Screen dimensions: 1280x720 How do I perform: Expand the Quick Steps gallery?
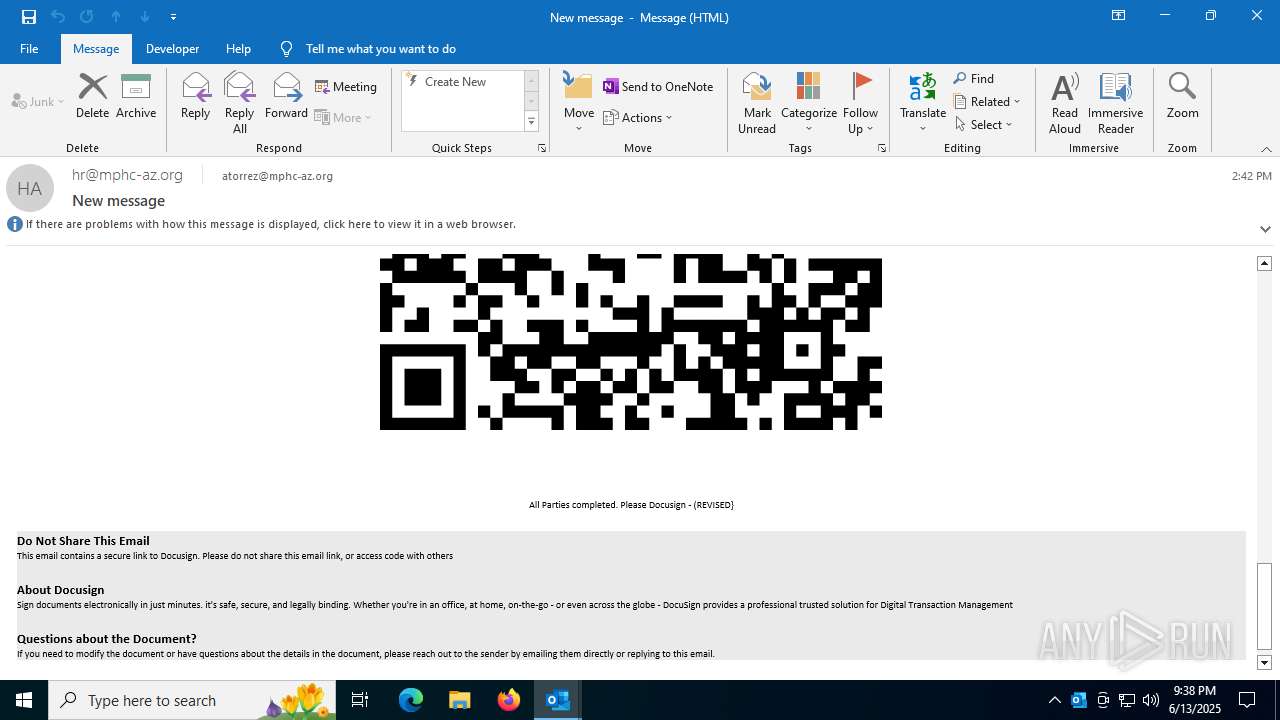pyautogui.click(x=531, y=122)
